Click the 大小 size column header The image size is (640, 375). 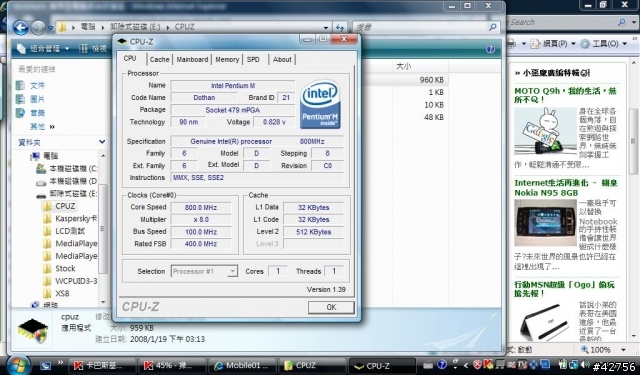click(x=403, y=66)
